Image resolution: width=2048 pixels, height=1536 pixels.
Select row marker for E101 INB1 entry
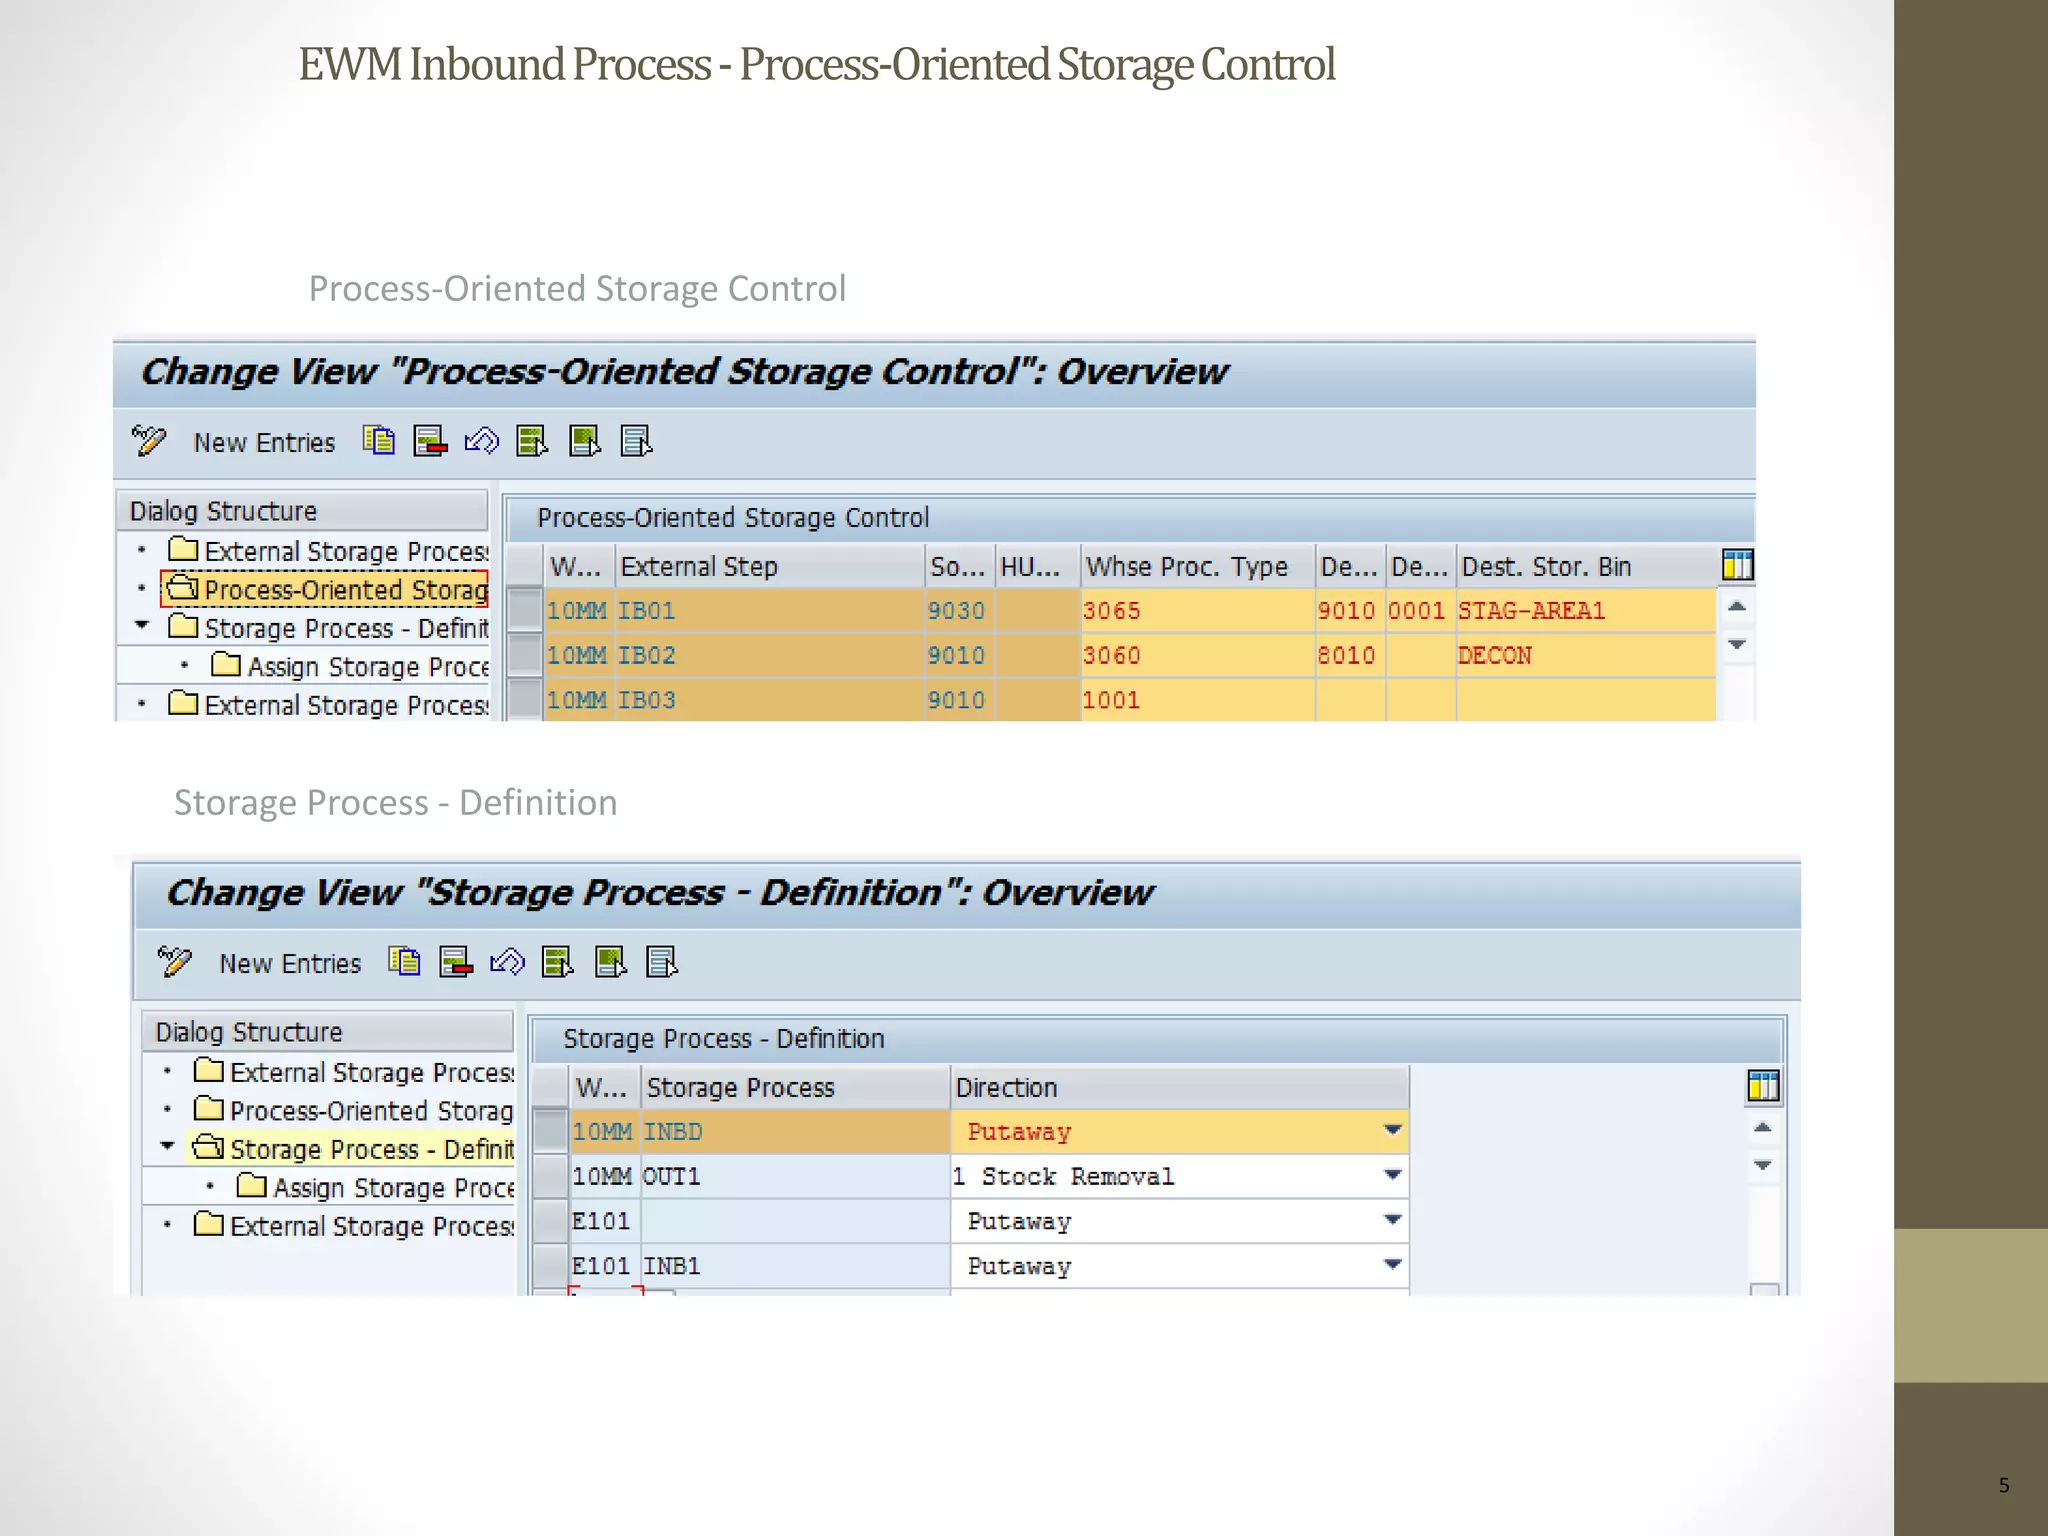tap(550, 1266)
